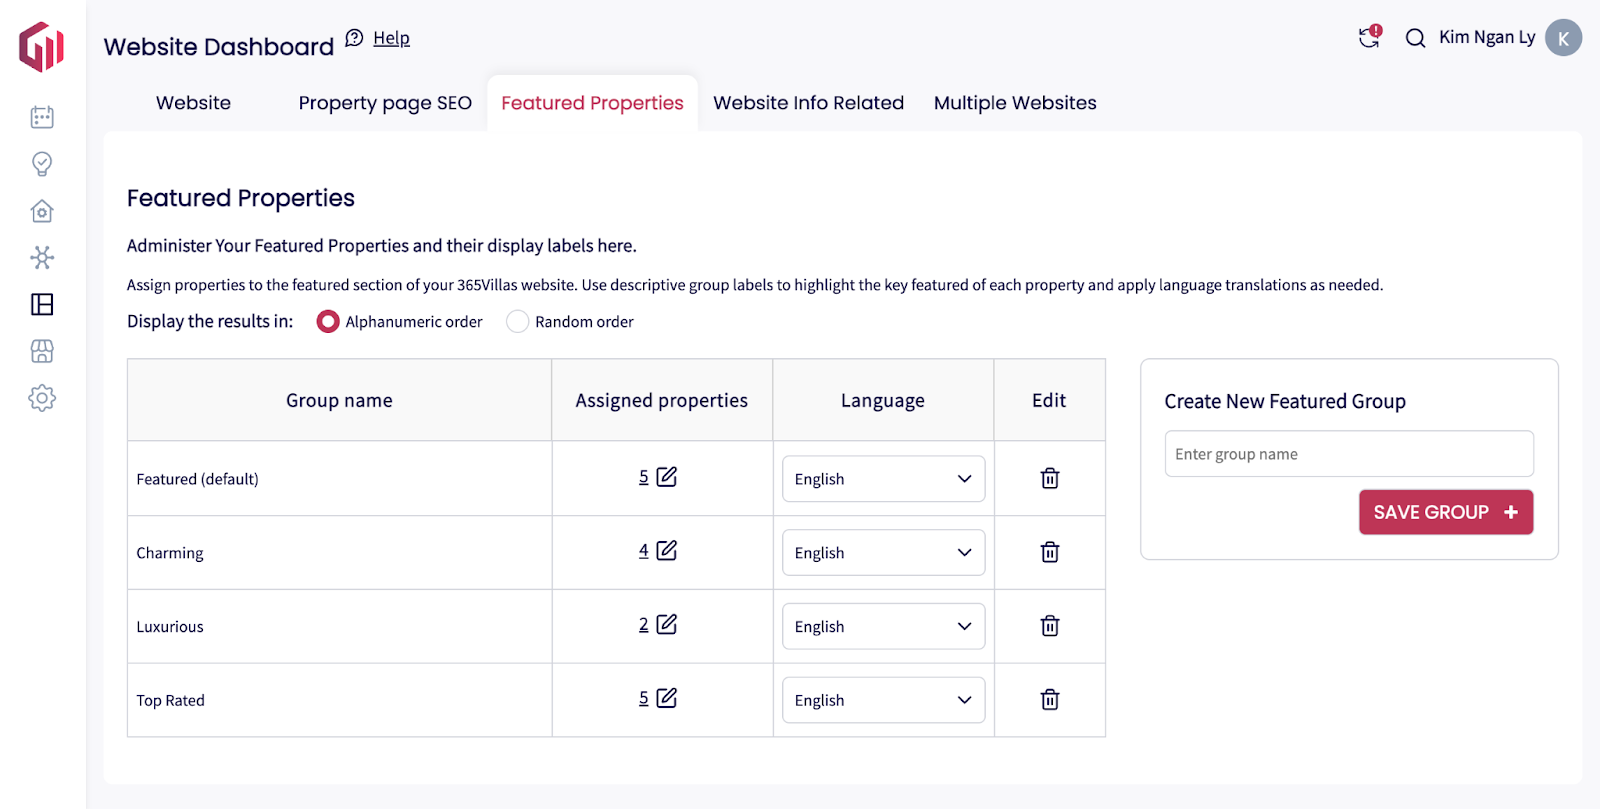Image resolution: width=1600 pixels, height=809 pixels.
Task: Open the lightbulb checkmark sidebar icon
Action: point(42,164)
